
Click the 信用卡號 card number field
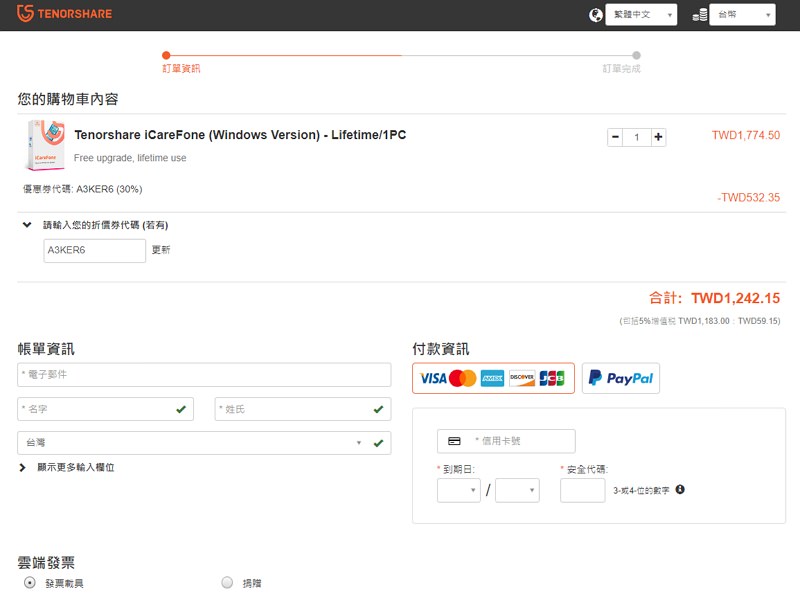pyautogui.click(x=506, y=441)
